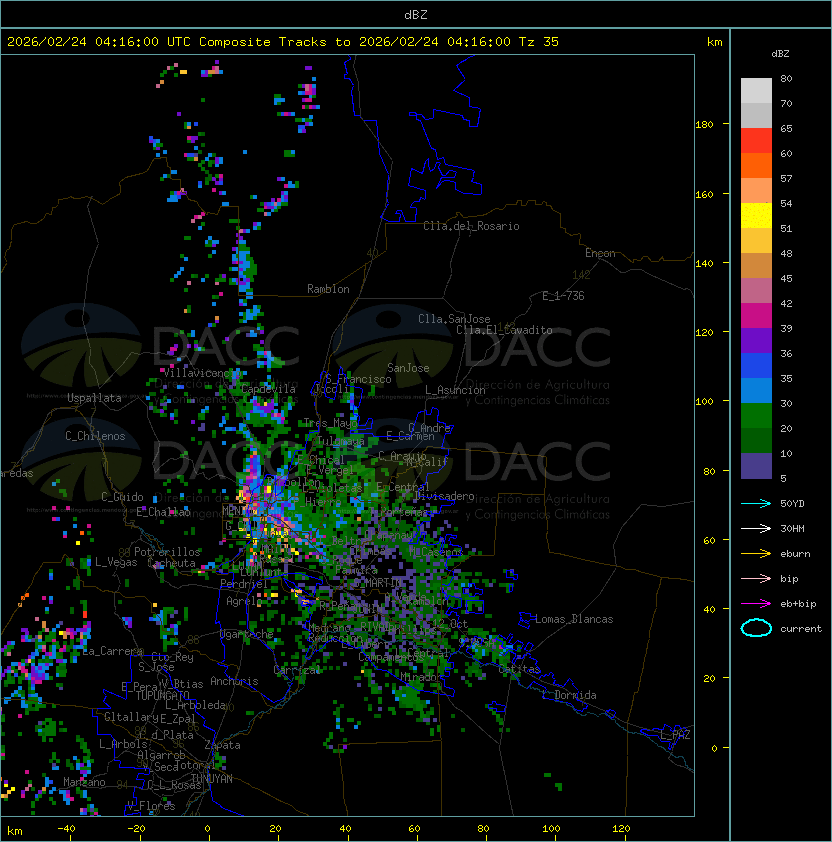This screenshot has width=832, height=842.
Task: Click the magenta eb+bip arrow in legend
Action: (x=756, y=604)
